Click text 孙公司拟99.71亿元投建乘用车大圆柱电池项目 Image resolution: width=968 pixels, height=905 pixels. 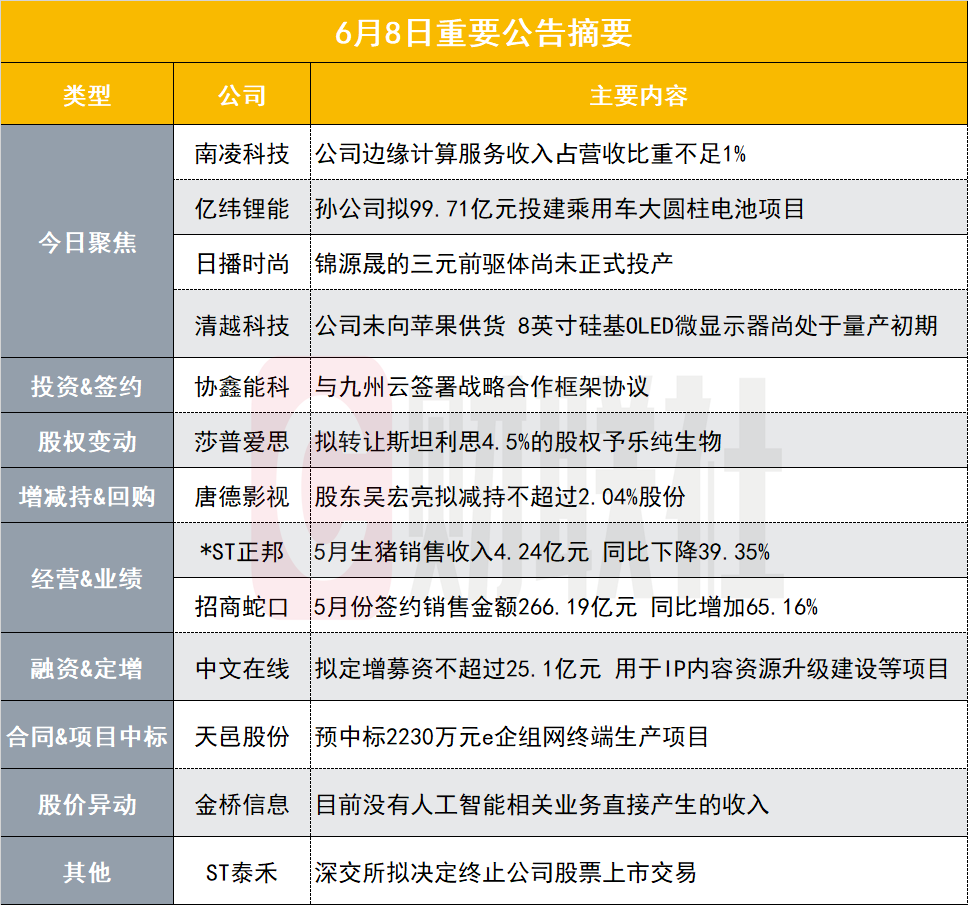pyautogui.click(x=559, y=208)
